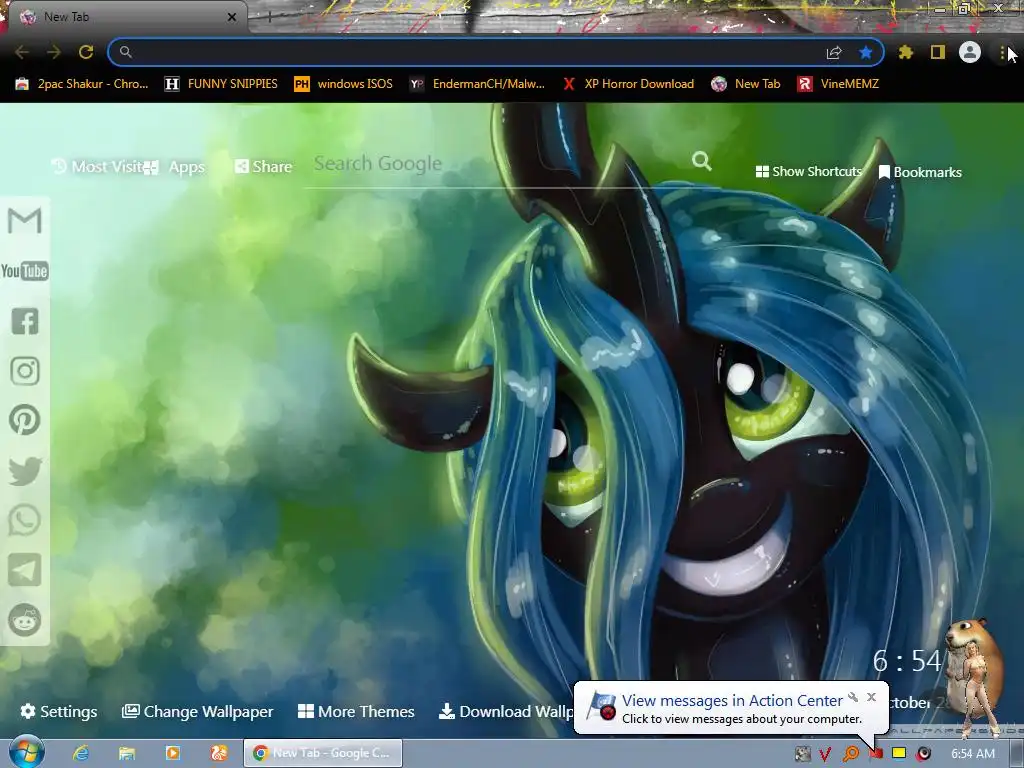
Task: Click the Action Center flag tray icon
Action: (x=876, y=754)
